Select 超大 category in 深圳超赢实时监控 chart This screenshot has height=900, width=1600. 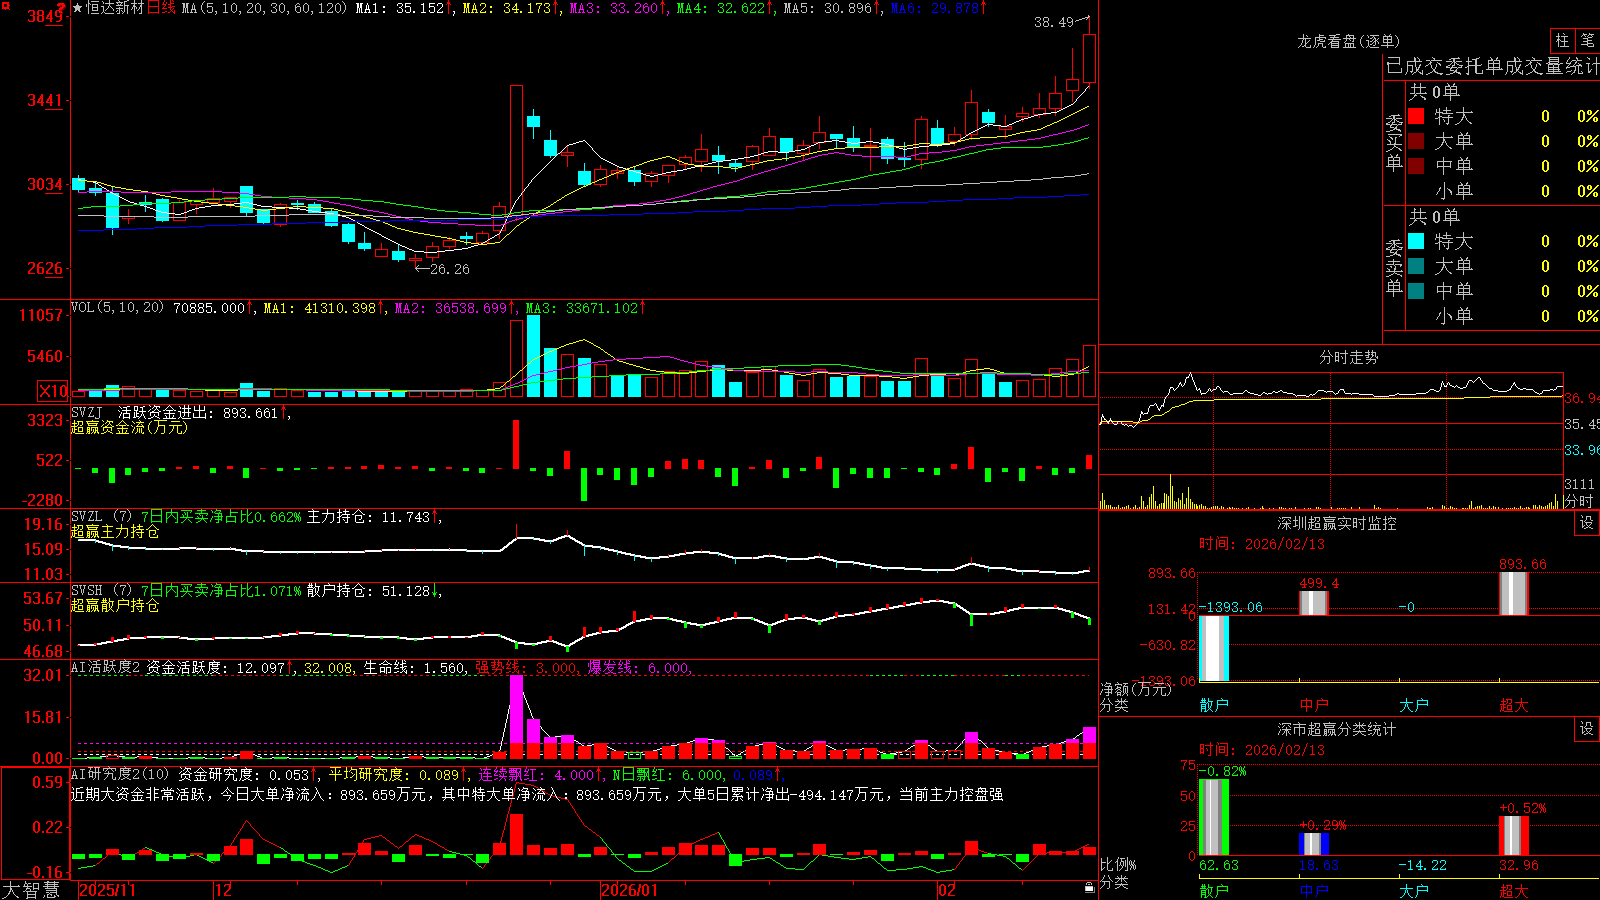(x=1514, y=705)
